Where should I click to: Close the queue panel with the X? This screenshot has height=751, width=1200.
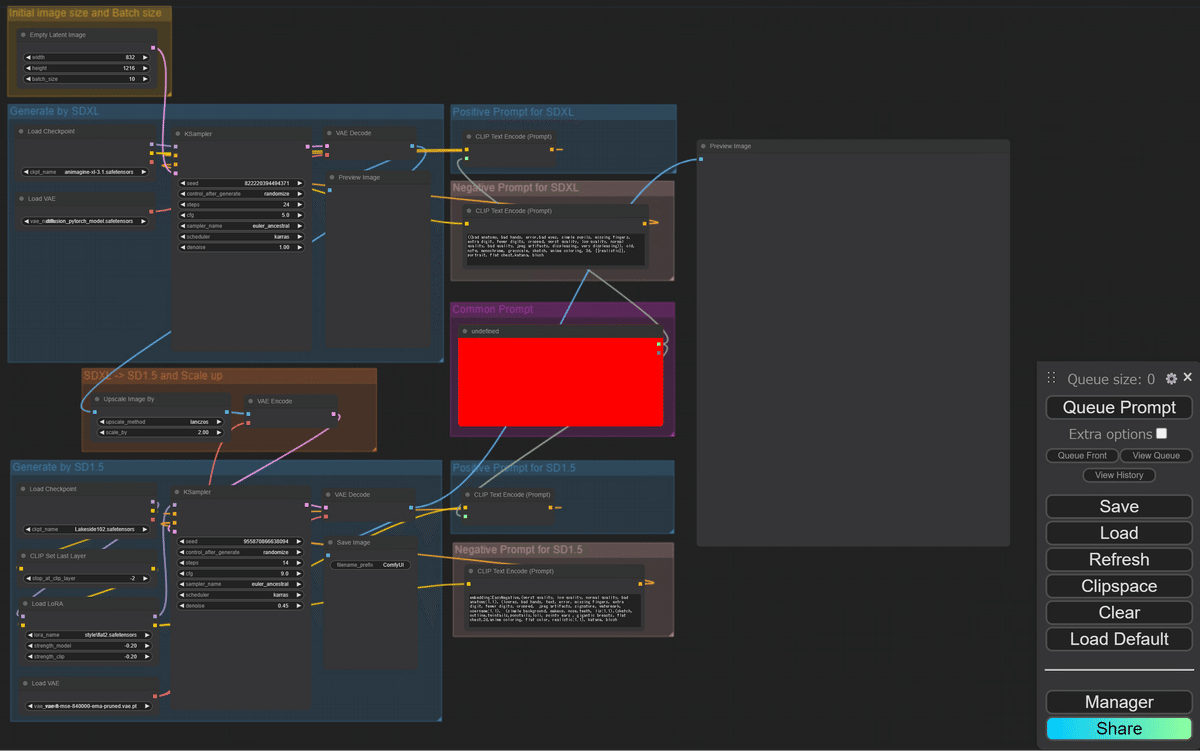coord(1188,377)
